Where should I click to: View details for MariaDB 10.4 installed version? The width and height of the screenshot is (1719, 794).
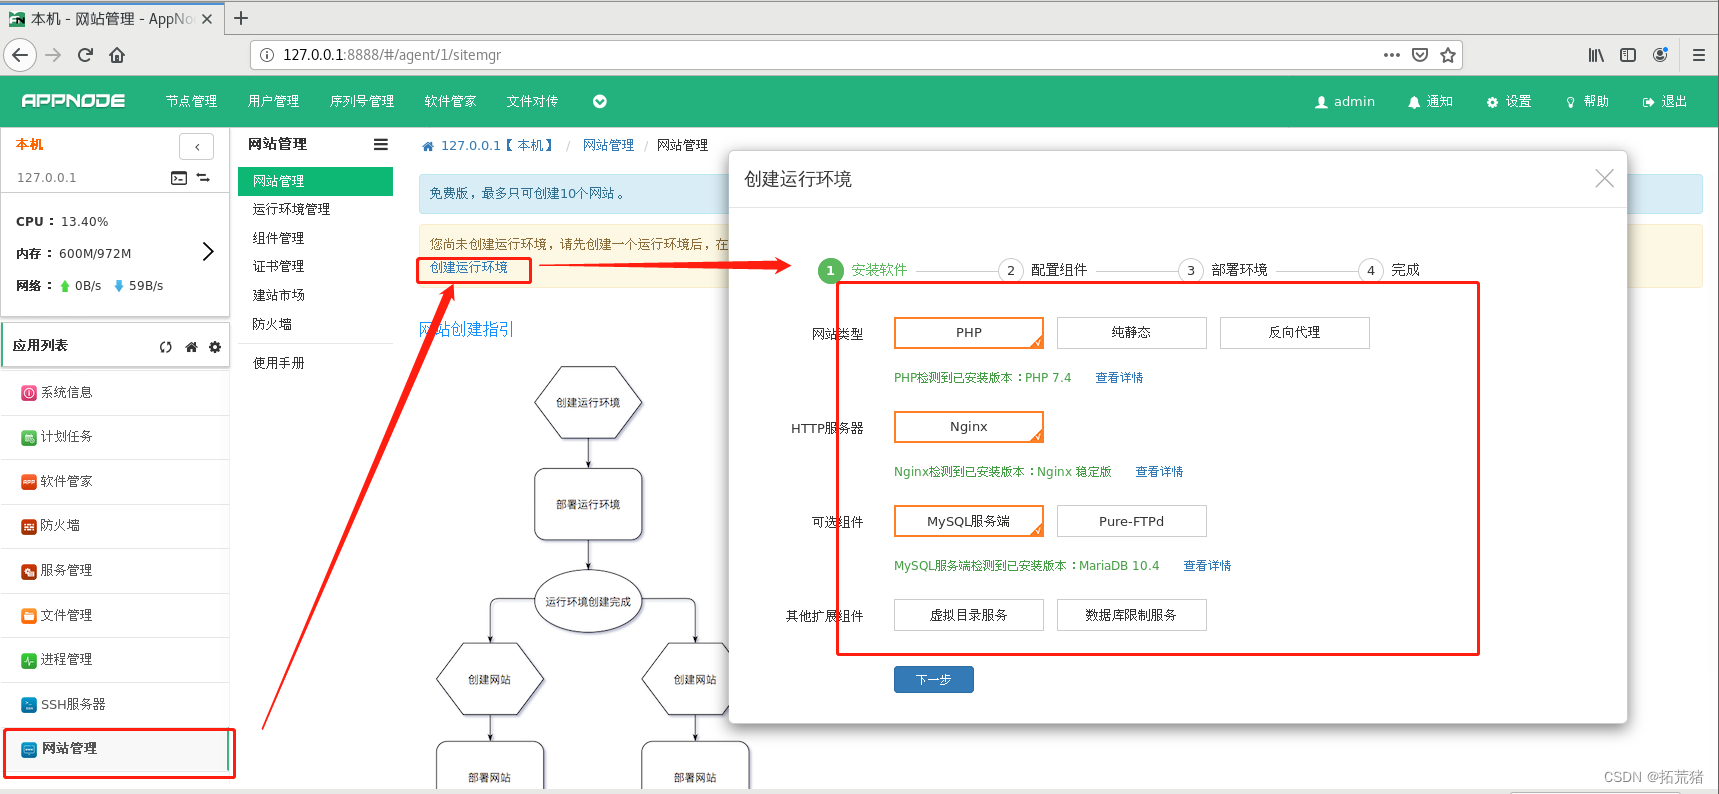[1207, 566]
